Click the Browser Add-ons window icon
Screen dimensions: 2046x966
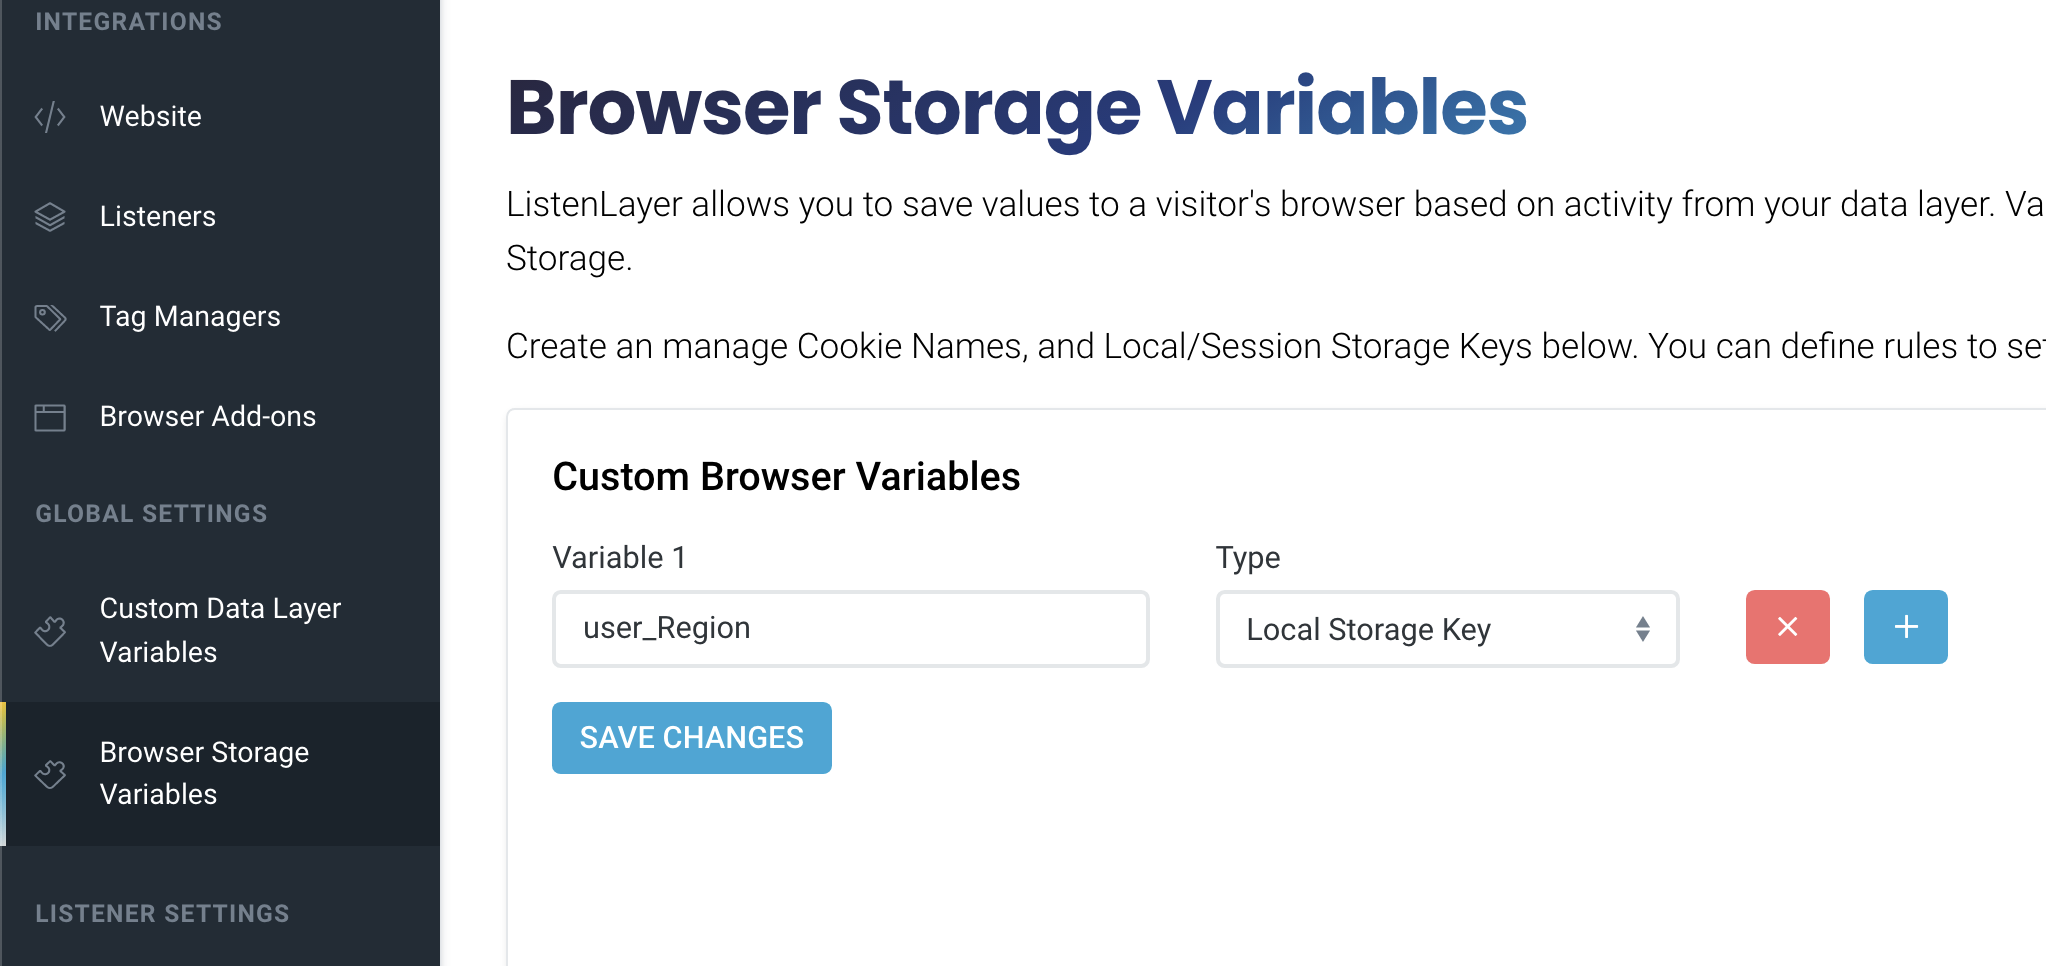click(x=50, y=416)
